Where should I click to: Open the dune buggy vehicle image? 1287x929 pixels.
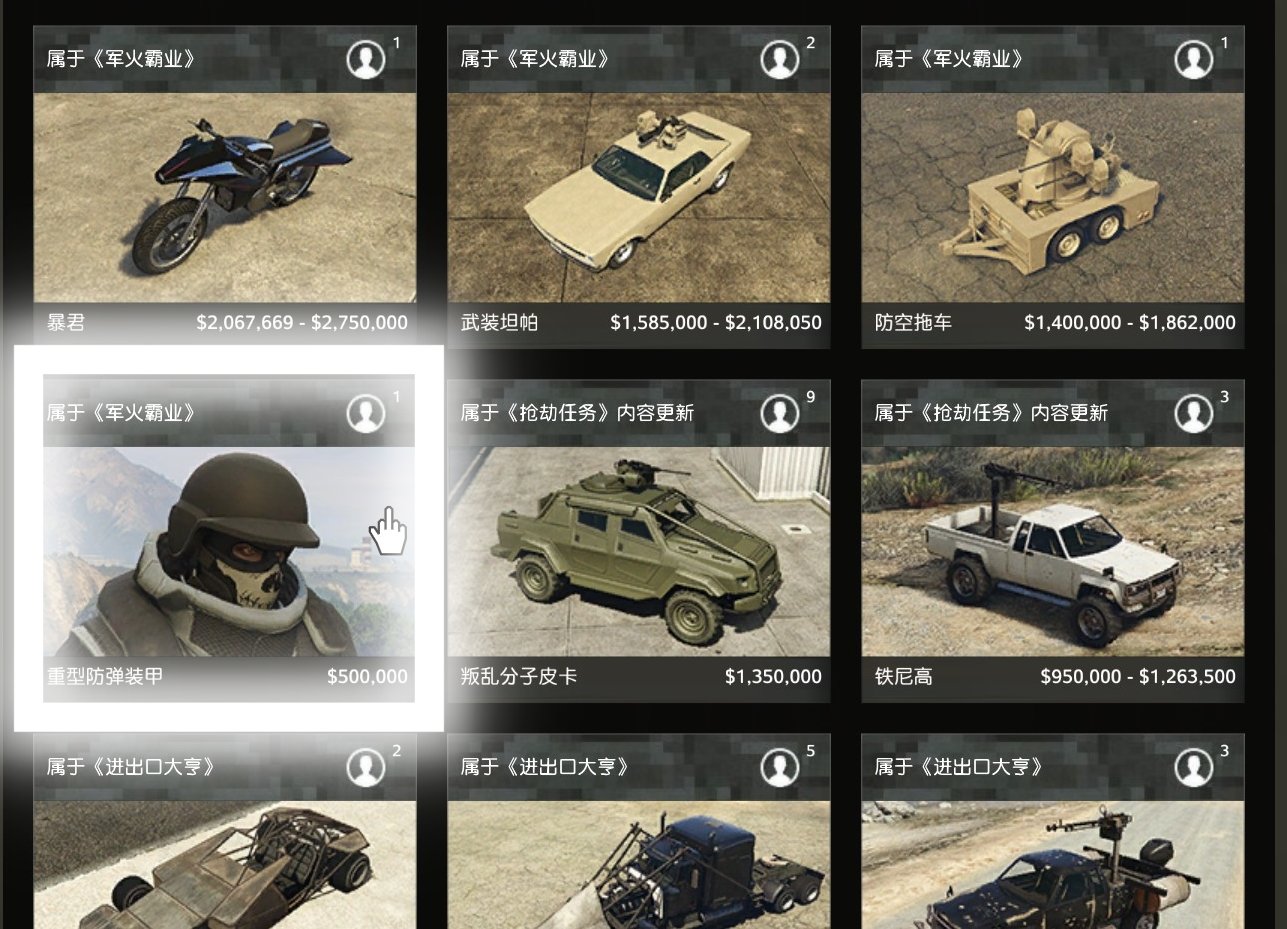tap(225, 865)
